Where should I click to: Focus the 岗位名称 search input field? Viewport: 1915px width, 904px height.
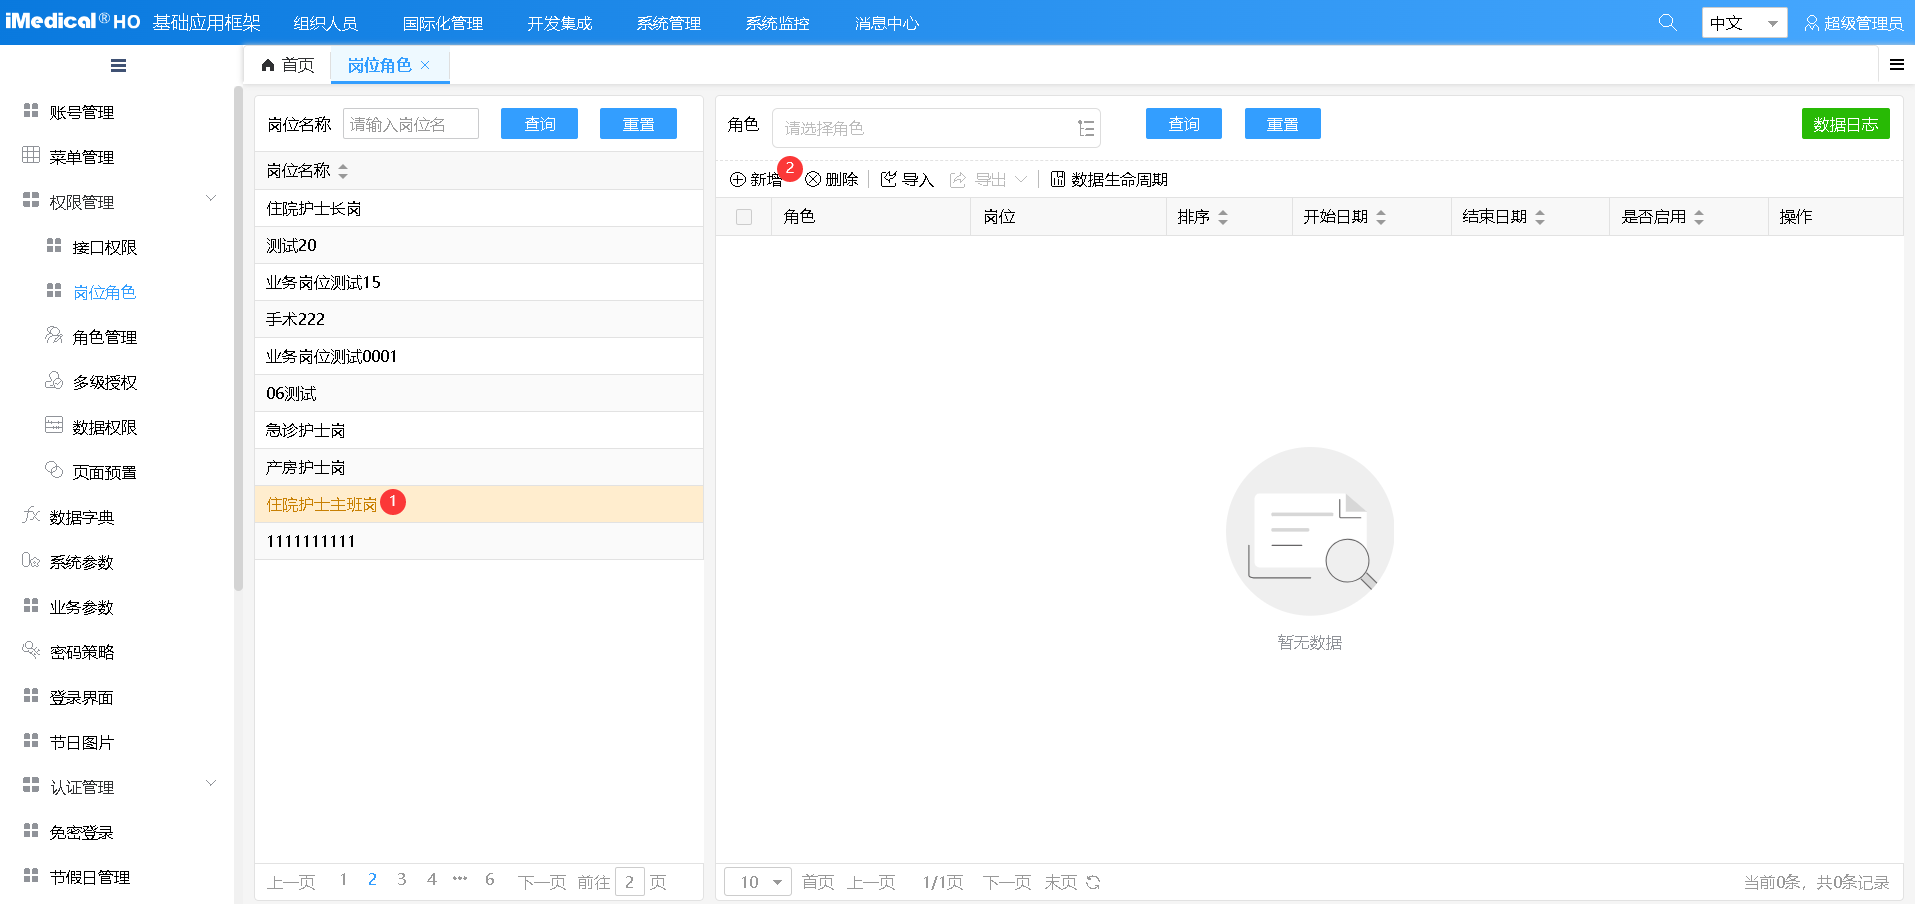coord(411,124)
